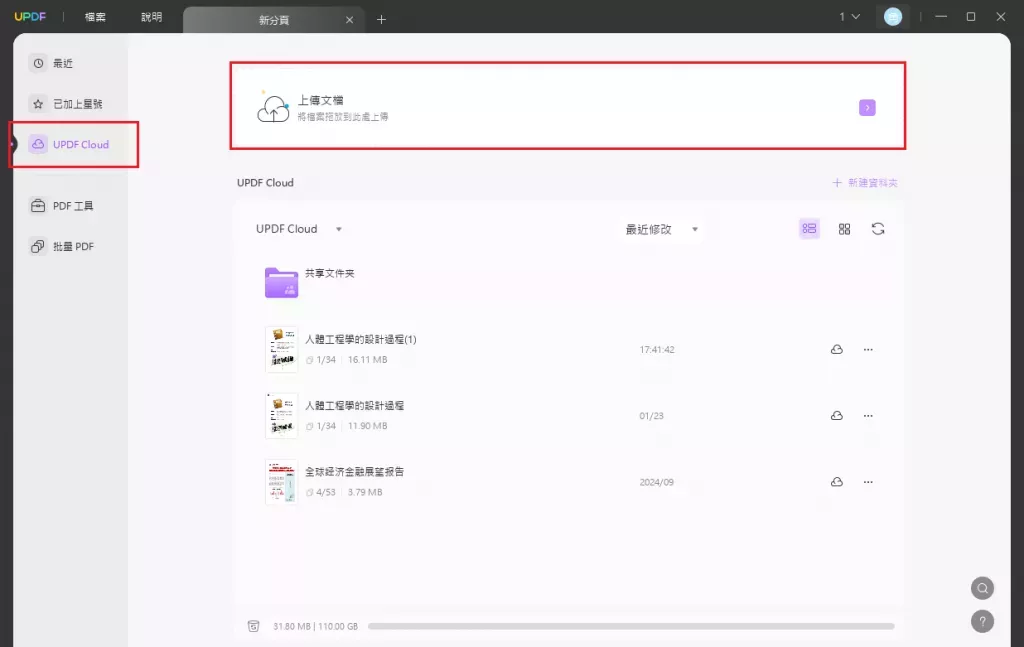Click the search magnifier round button

(982, 588)
